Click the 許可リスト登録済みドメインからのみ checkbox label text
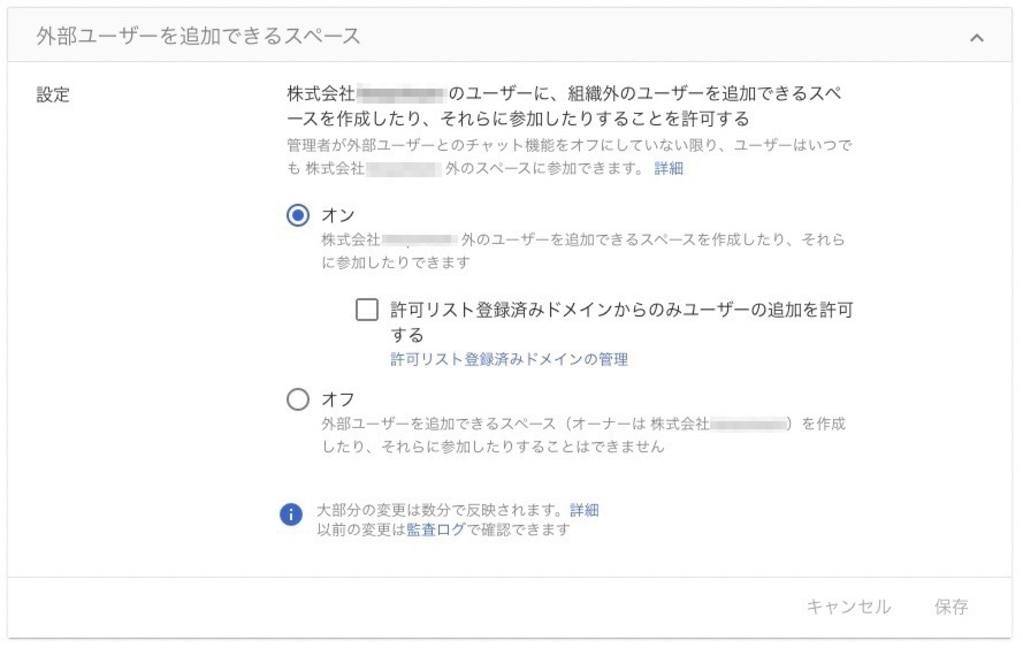Image resolution: width=1023 pixels, height=648 pixels. tap(620, 310)
